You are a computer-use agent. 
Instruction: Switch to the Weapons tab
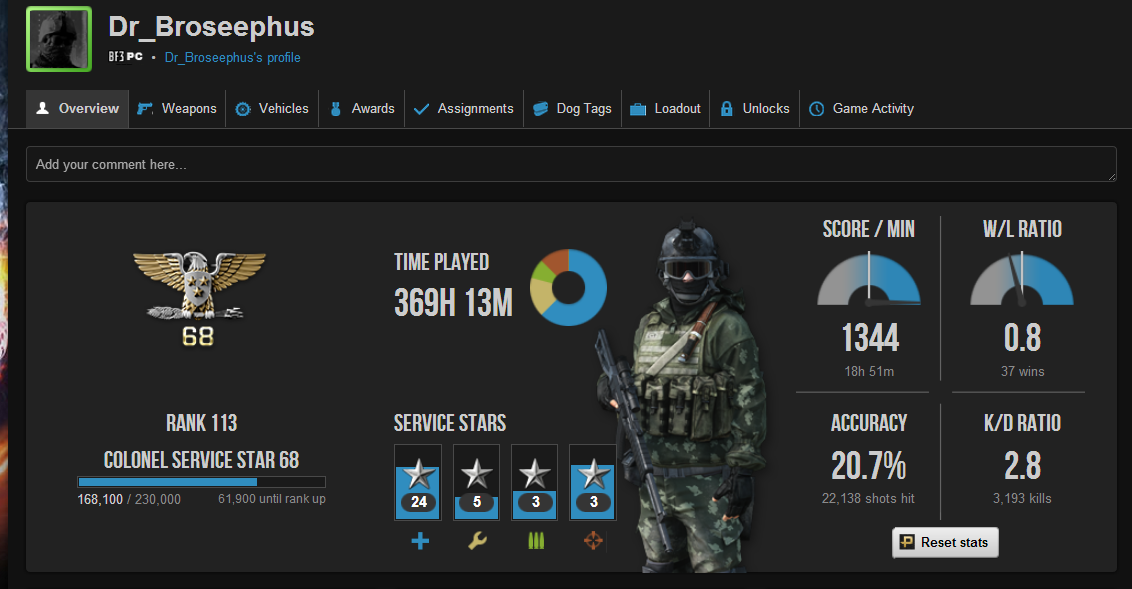(177, 109)
